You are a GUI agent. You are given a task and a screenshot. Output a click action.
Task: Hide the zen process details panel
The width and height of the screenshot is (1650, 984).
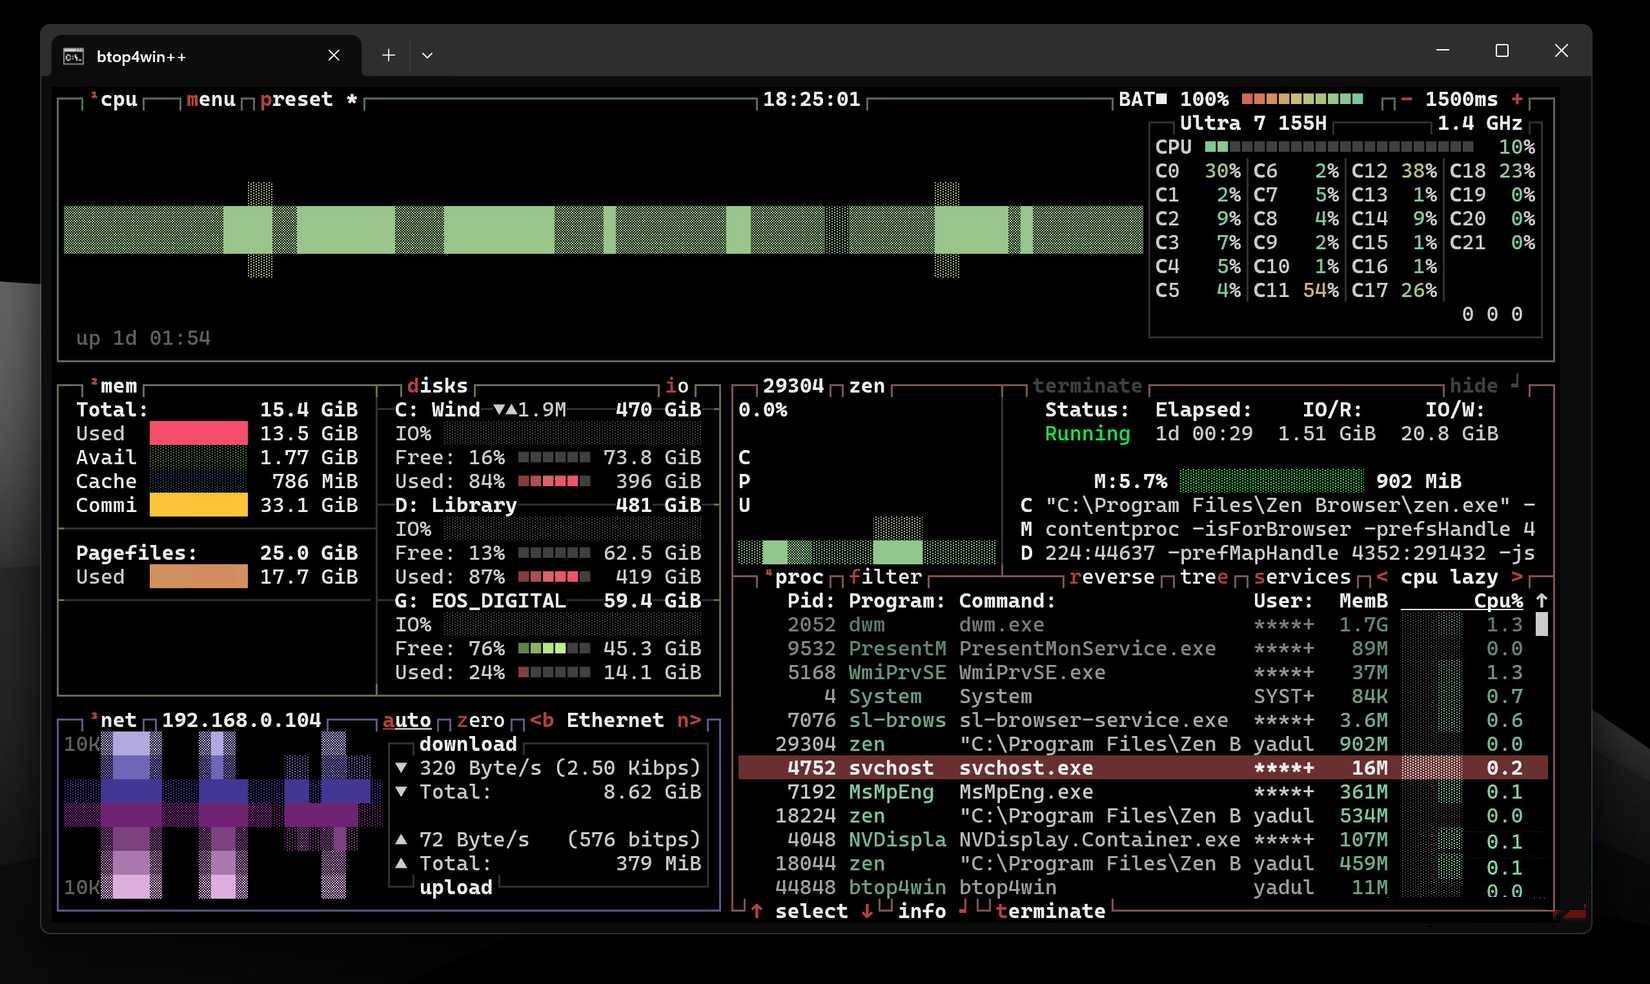click(1476, 385)
